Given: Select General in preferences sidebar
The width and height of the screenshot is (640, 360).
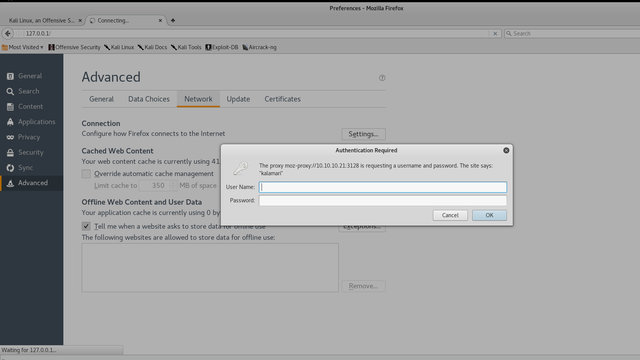Looking at the screenshot, I should [31, 76].
